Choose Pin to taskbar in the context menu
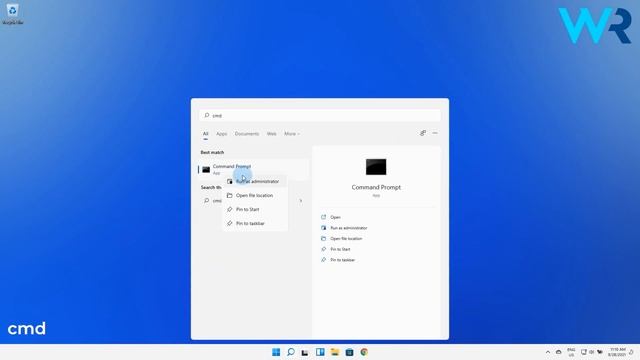The image size is (640, 360). tap(255, 224)
